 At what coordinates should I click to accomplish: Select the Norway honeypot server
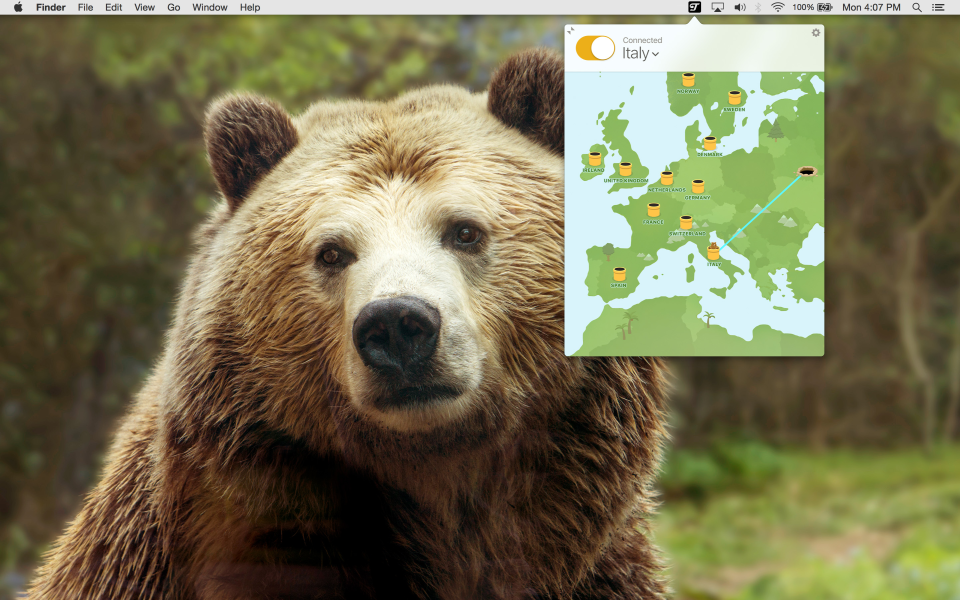tap(686, 81)
